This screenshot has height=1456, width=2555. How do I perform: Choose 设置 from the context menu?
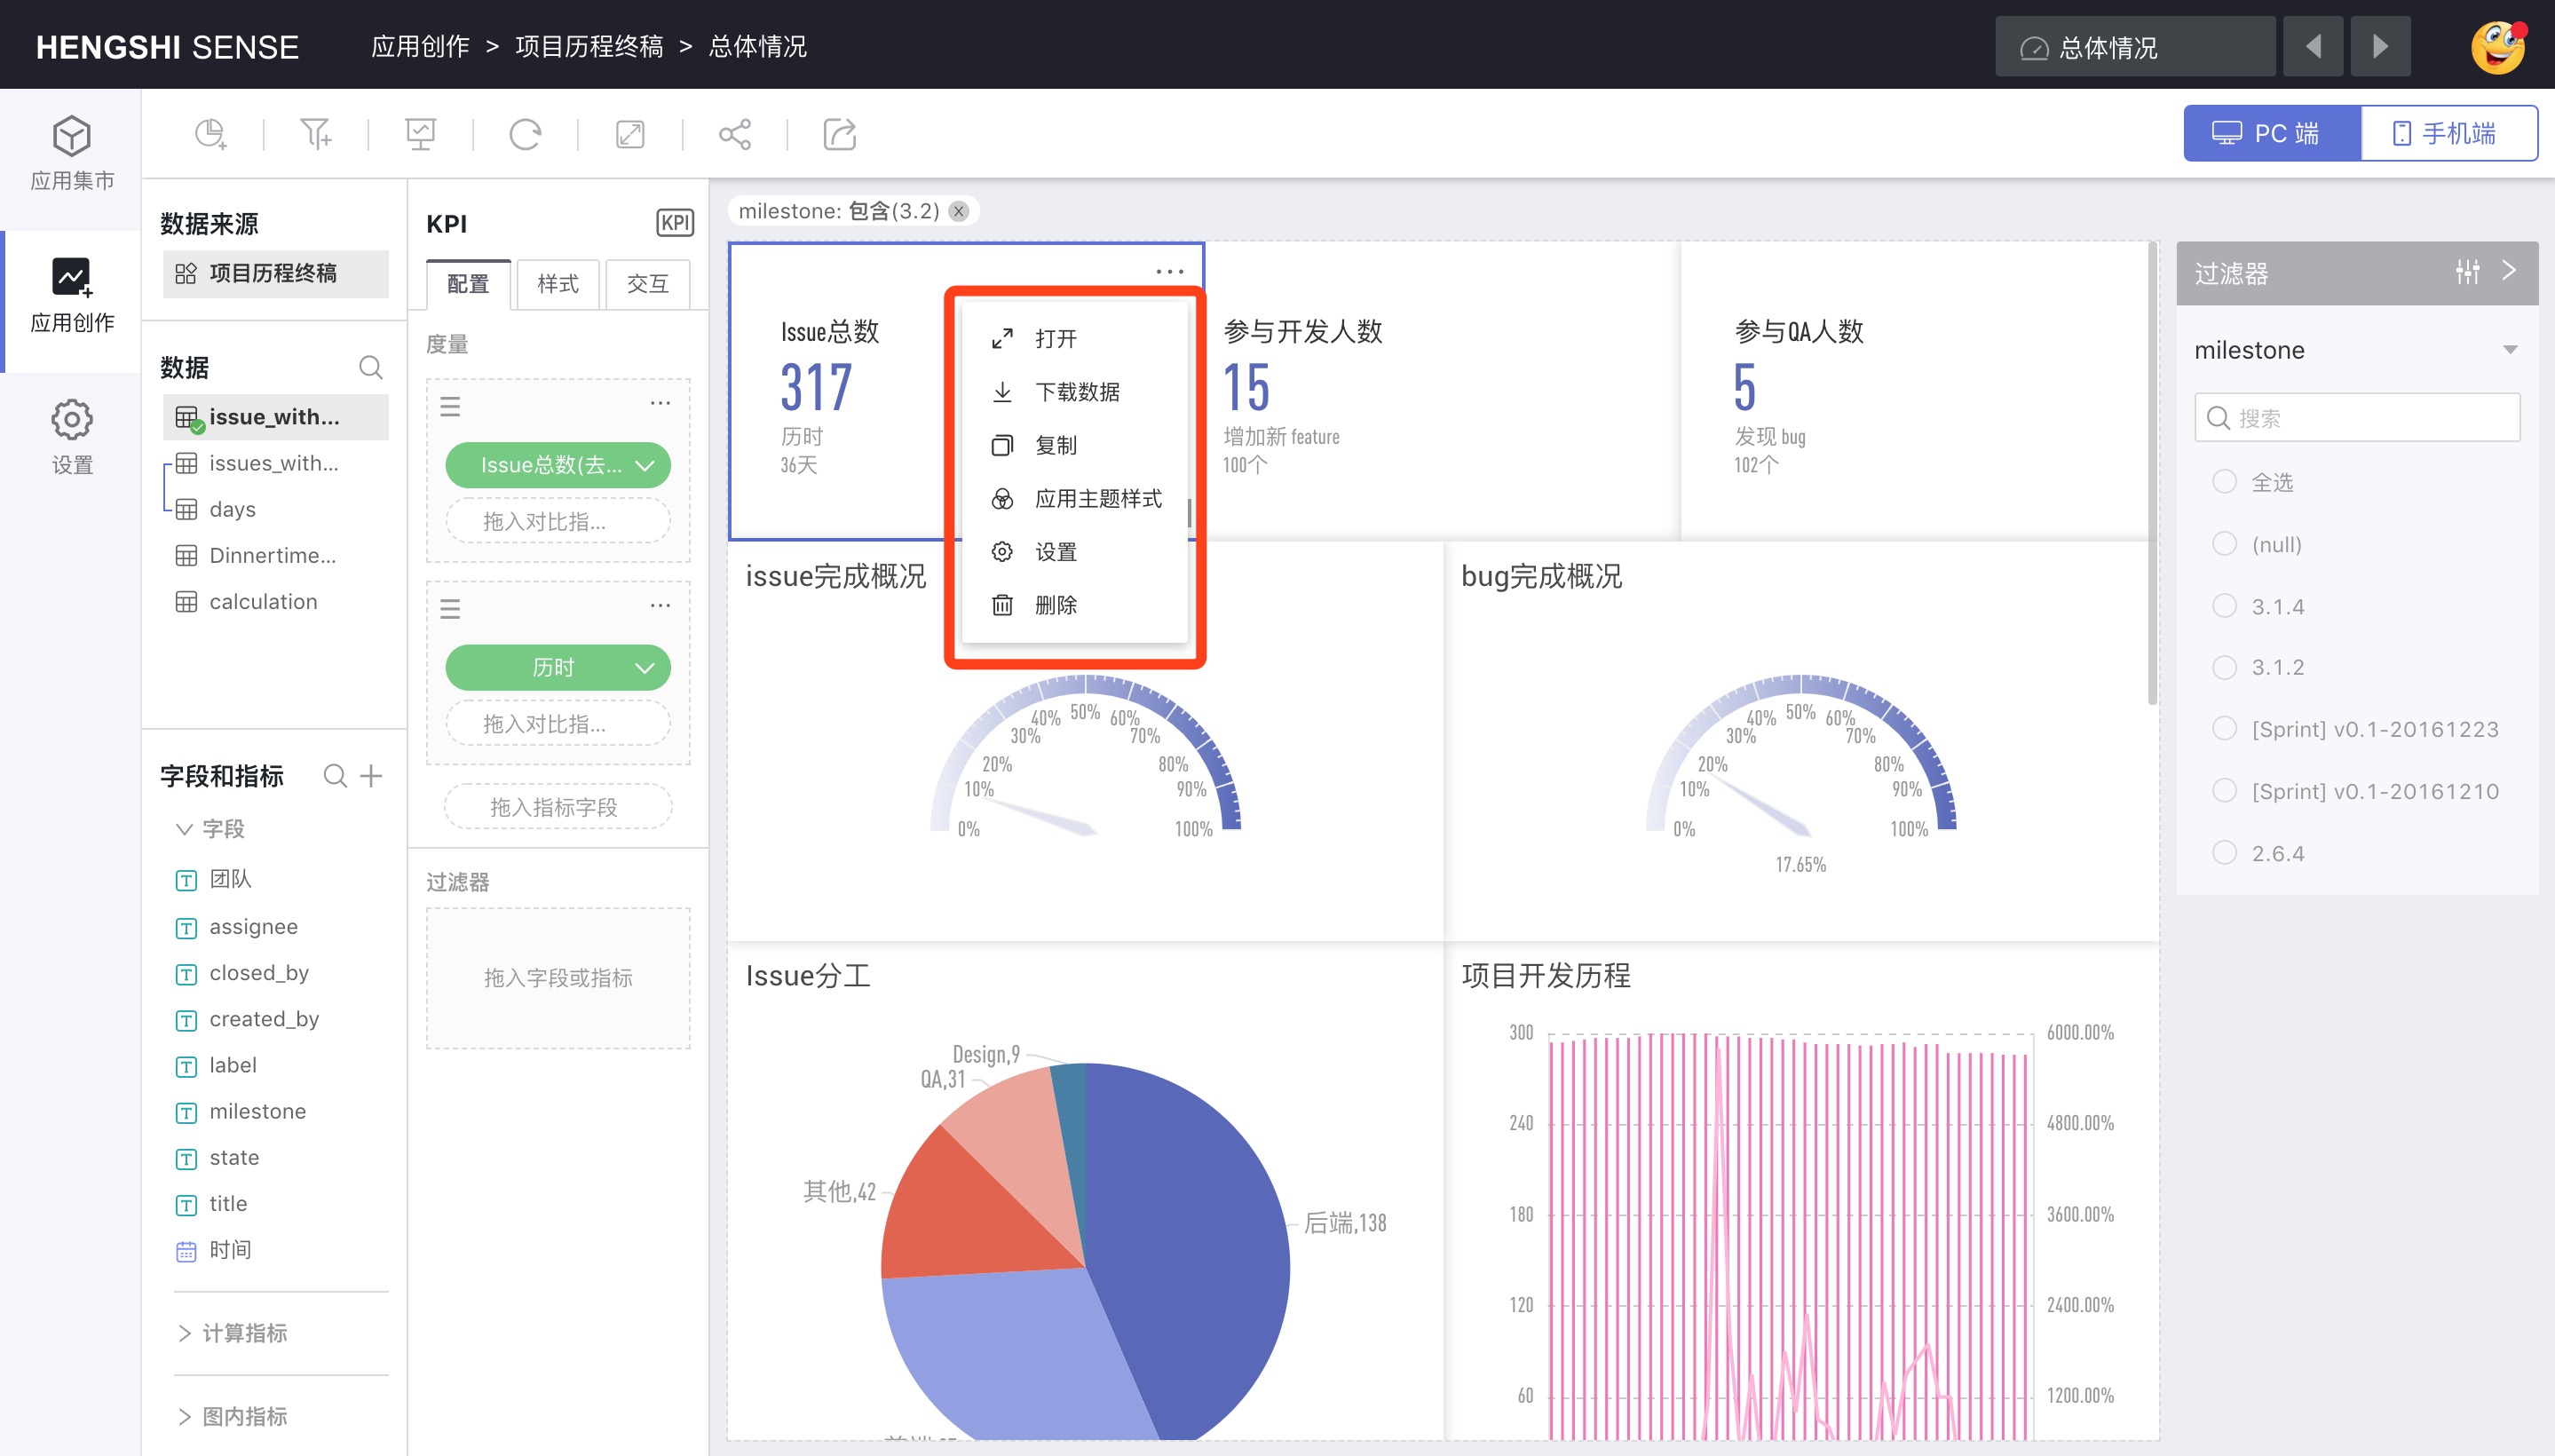pos(1073,551)
